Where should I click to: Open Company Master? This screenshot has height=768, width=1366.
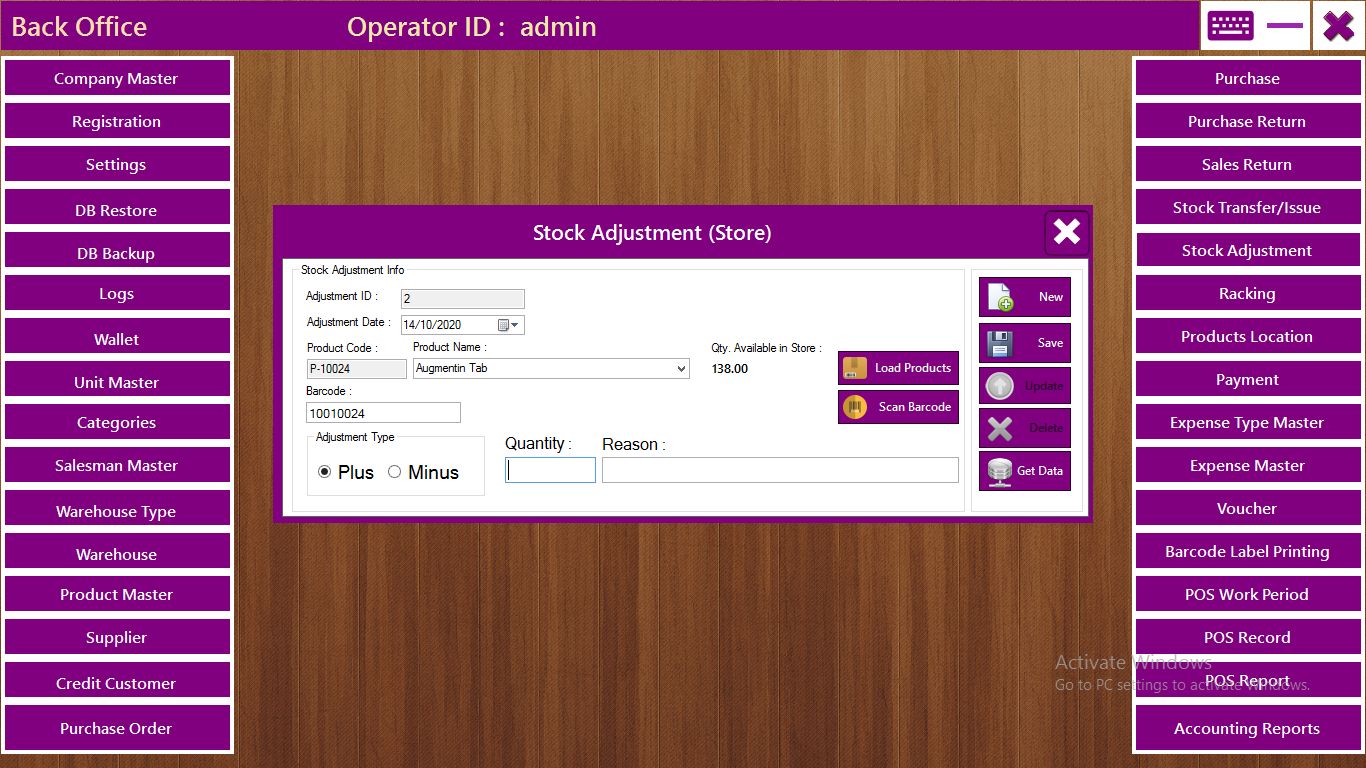(x=117, y=78)
